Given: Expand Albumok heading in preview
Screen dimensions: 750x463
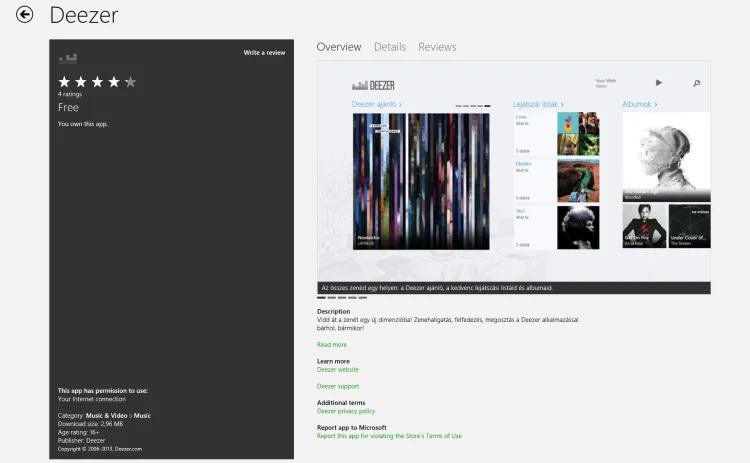Looking at the screenshot, I should click(640, 104).
